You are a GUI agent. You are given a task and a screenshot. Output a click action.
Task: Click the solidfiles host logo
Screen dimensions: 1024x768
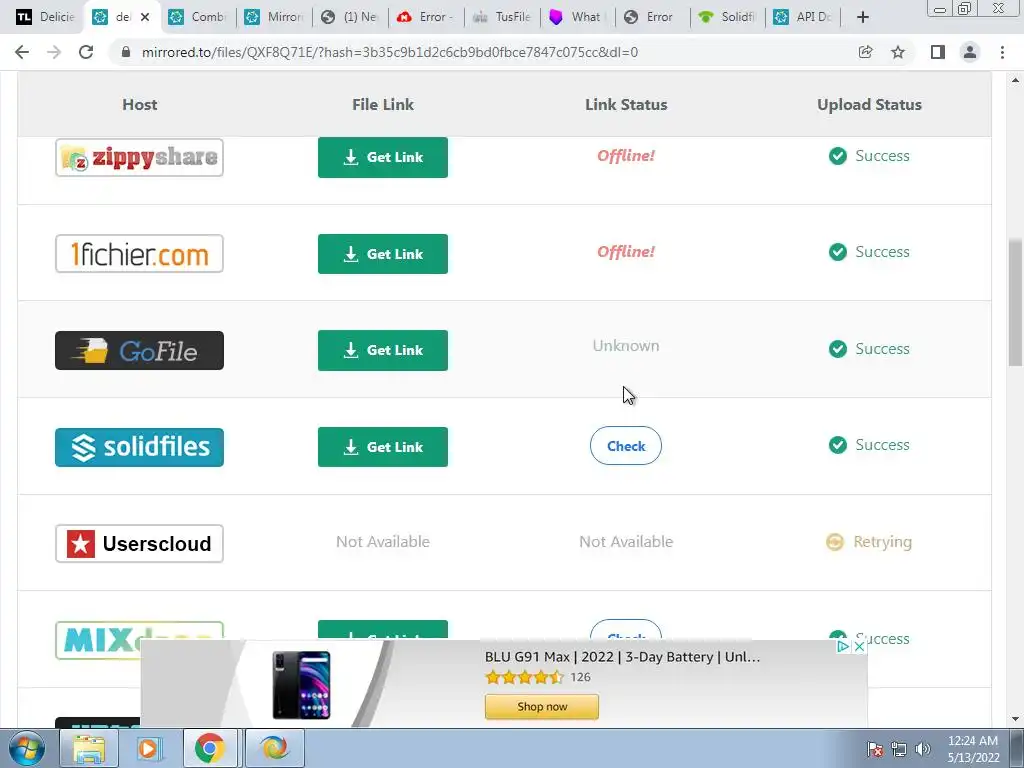pyautogui.click(x=139, y=447)
